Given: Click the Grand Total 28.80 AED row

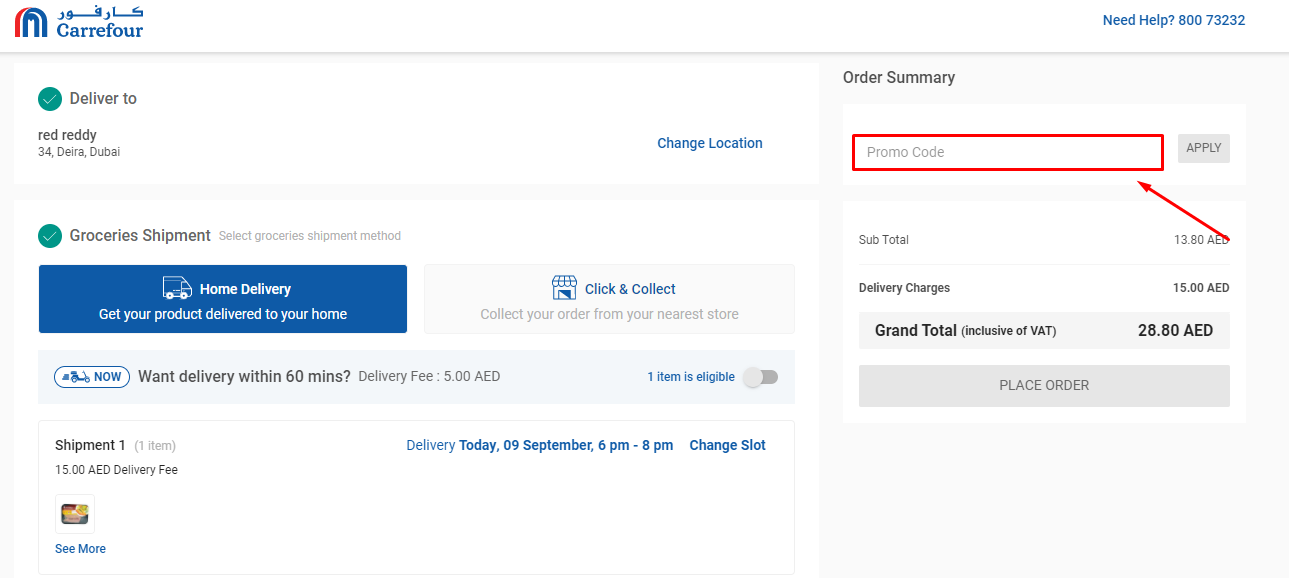Looking at the screenshot, I should coord(1044,330).
